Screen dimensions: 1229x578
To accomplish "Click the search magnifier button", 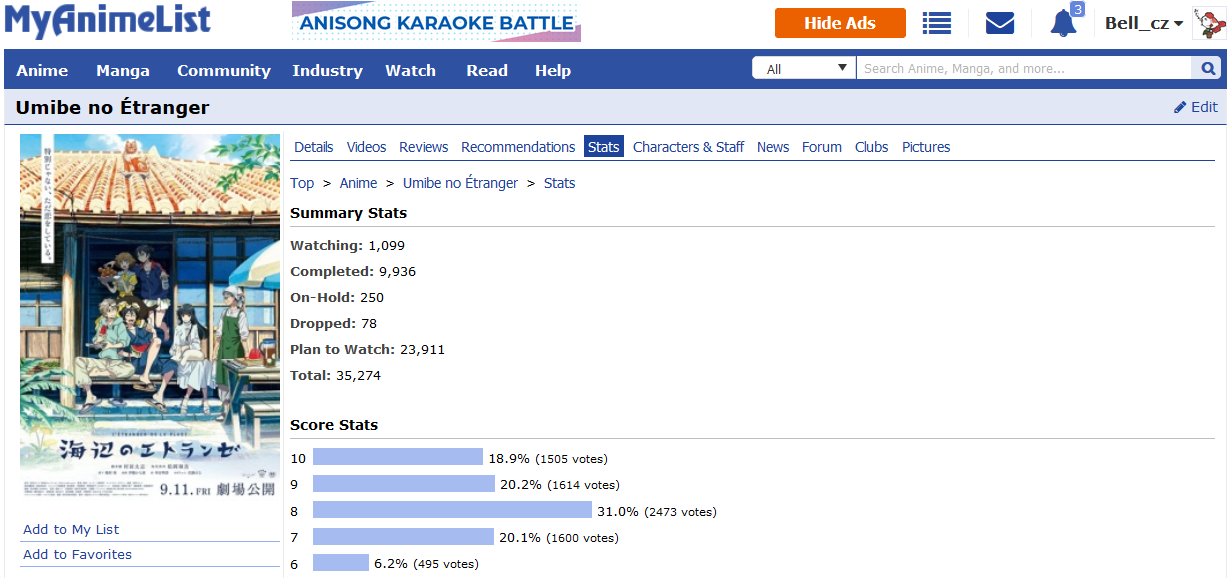I will tap(1208, 69).
